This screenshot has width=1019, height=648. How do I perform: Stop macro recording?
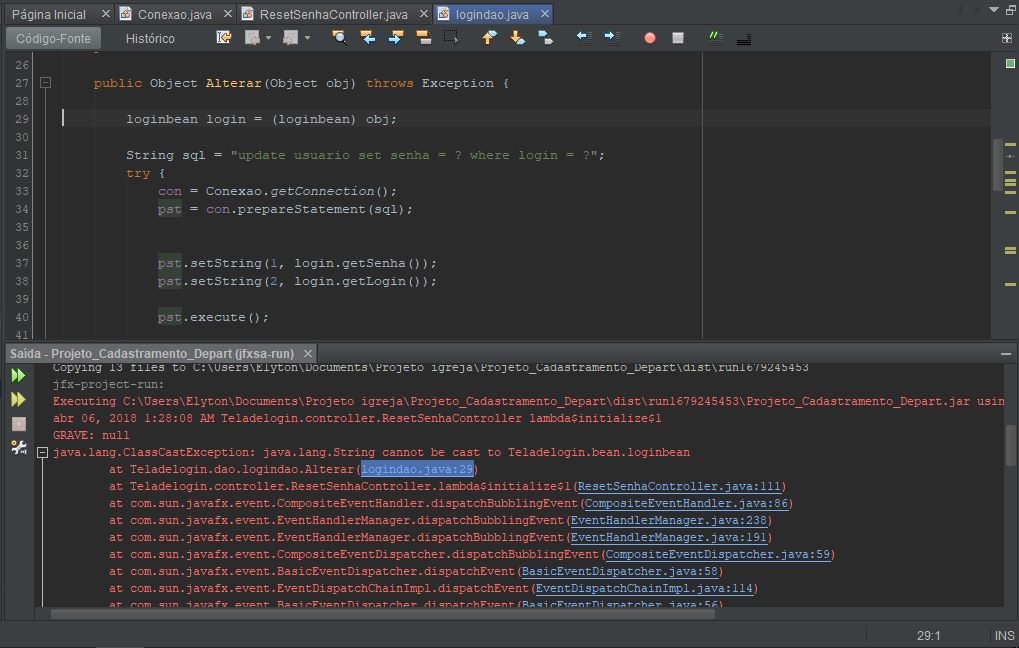678,38
